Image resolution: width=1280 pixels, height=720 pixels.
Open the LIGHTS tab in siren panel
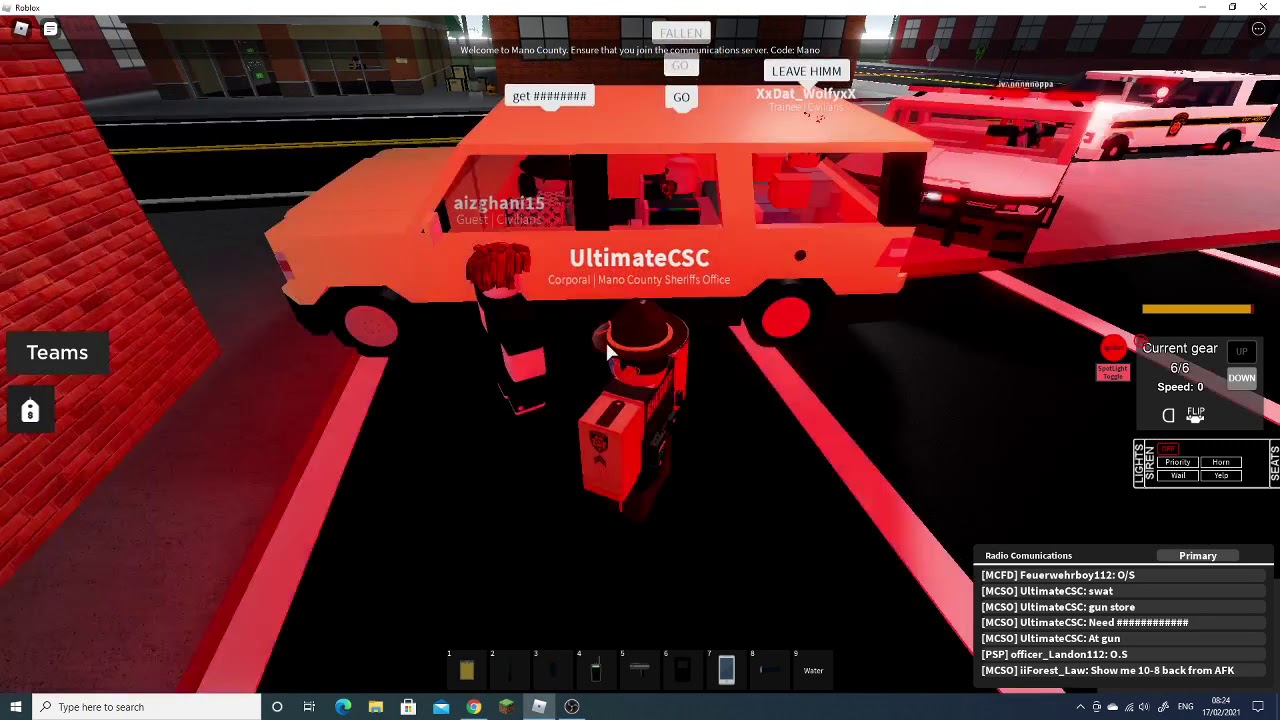tap(1139, 464)
